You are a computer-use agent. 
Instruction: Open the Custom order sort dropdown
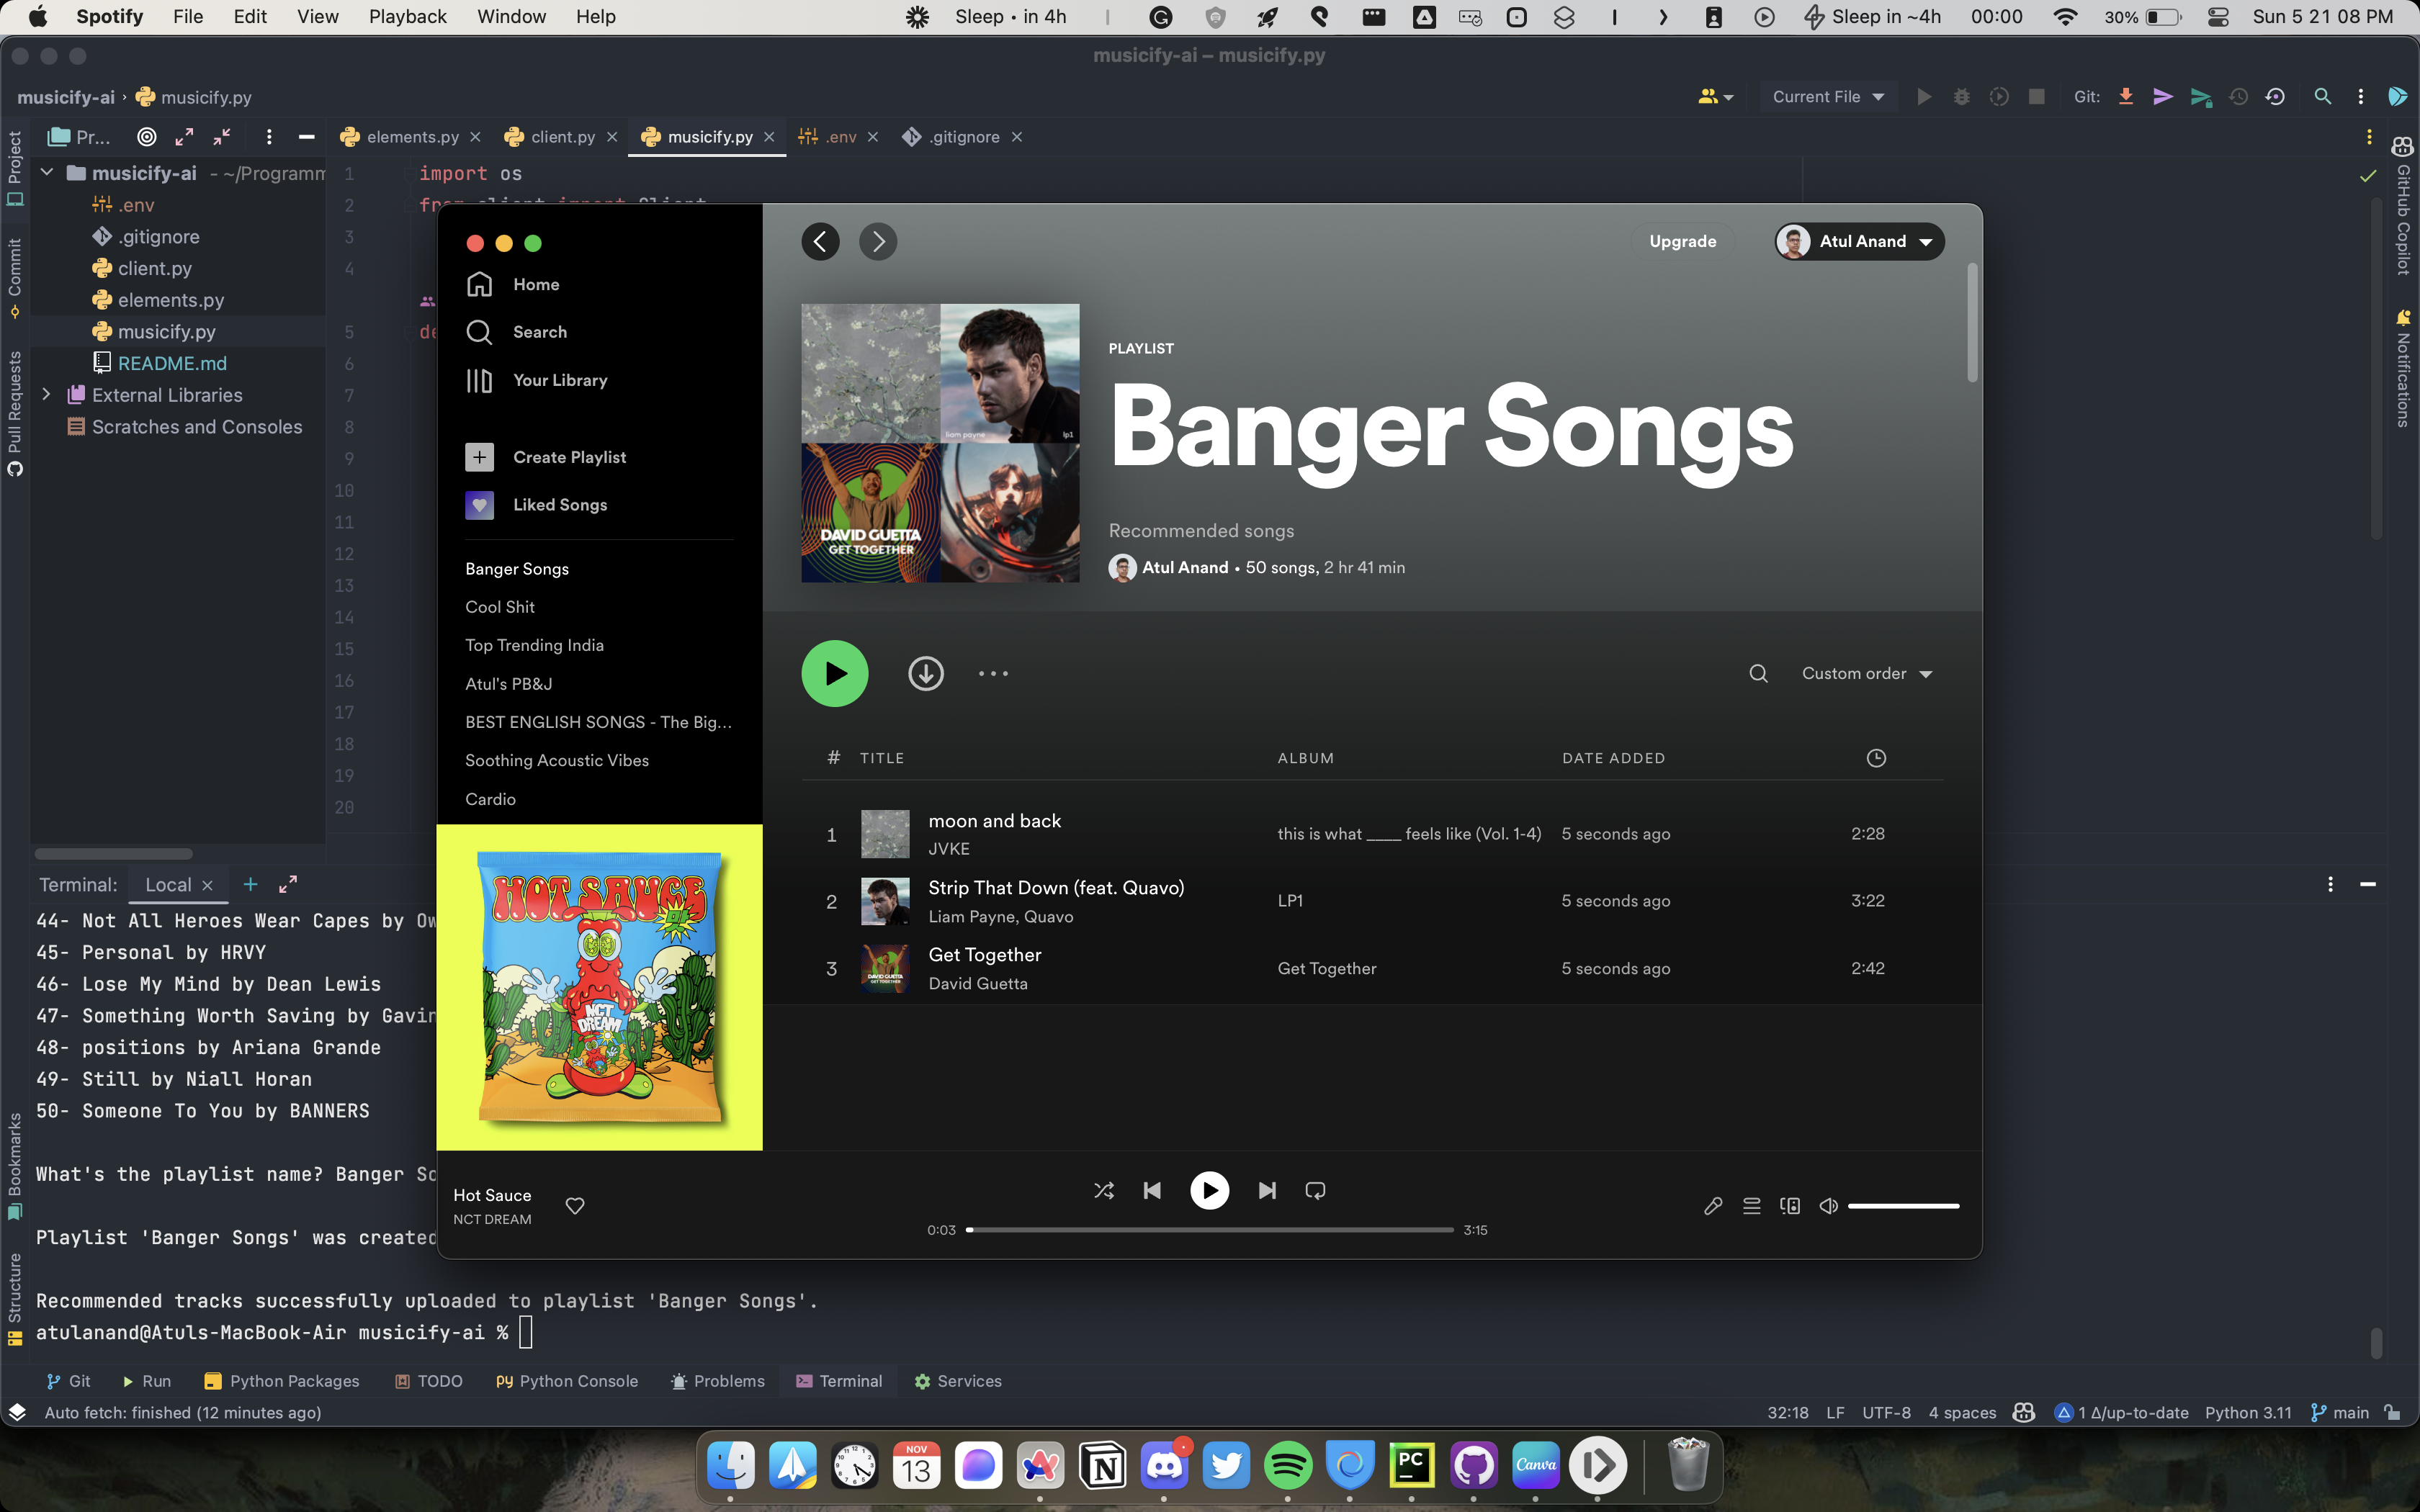coord(1866,673)
